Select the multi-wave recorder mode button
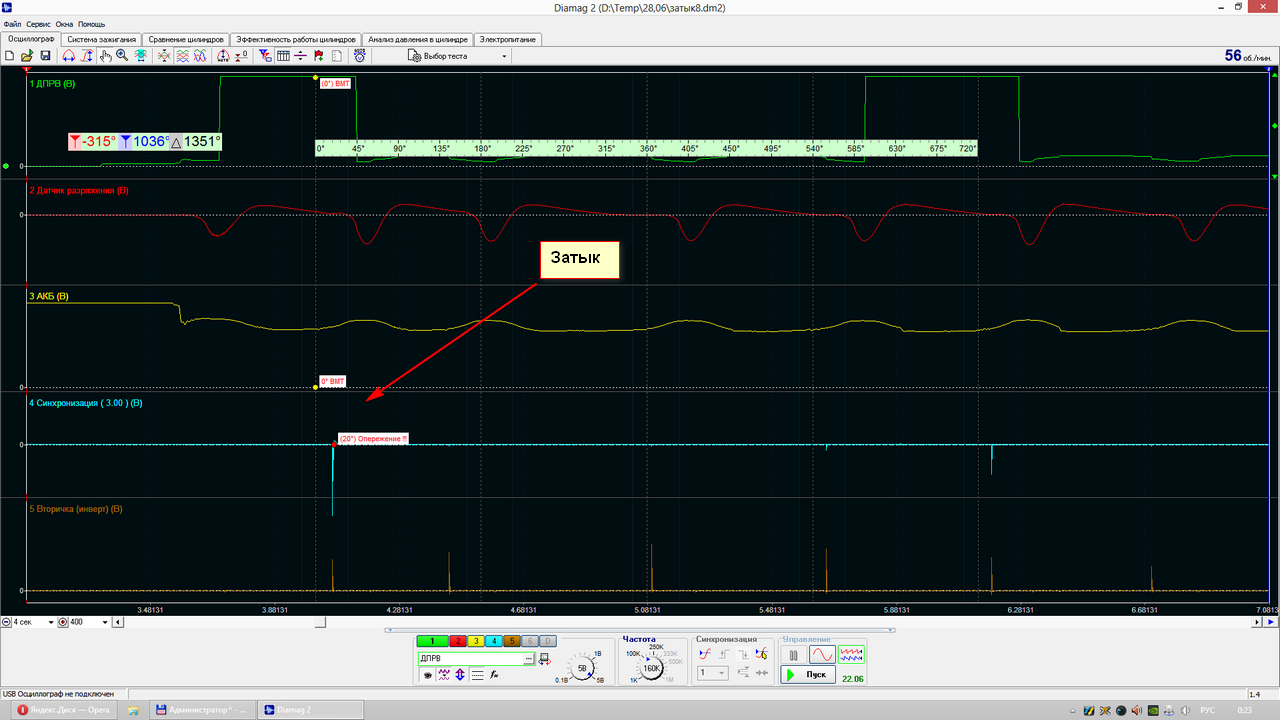Viewport: 1280px width, 720px height. tap(851, 655)
